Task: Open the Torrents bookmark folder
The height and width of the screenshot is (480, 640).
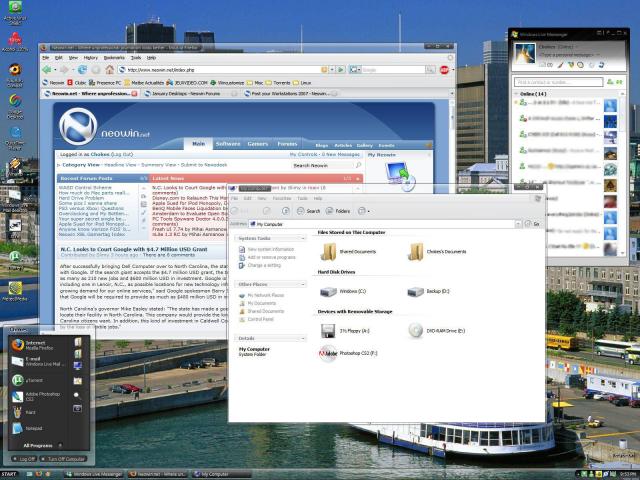Action: [278, 82]
